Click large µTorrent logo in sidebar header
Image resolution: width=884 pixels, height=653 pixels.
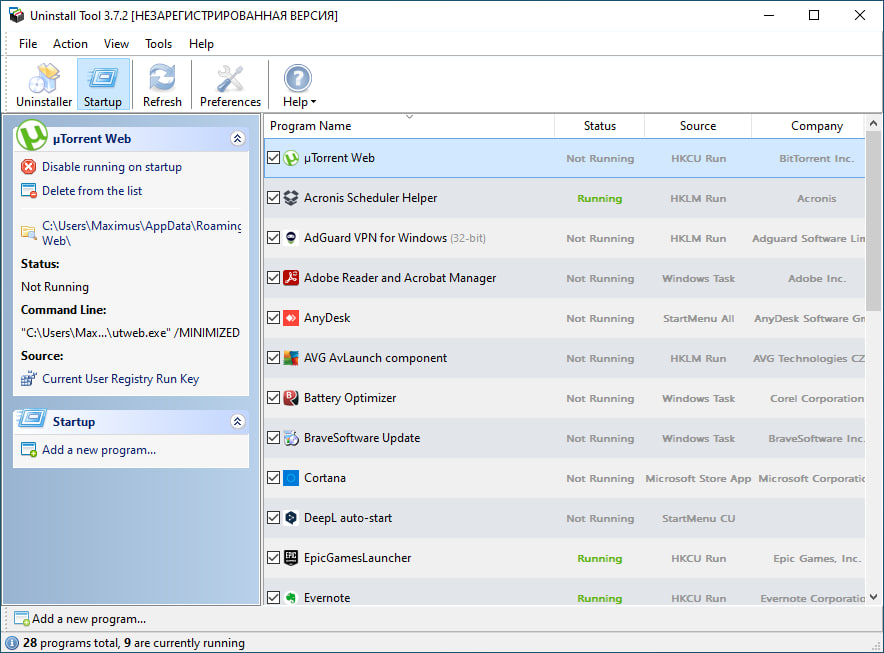32,135
